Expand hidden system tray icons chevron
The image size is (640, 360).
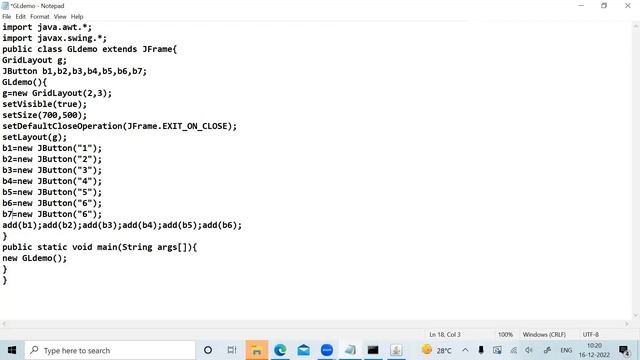click(465, 350)
